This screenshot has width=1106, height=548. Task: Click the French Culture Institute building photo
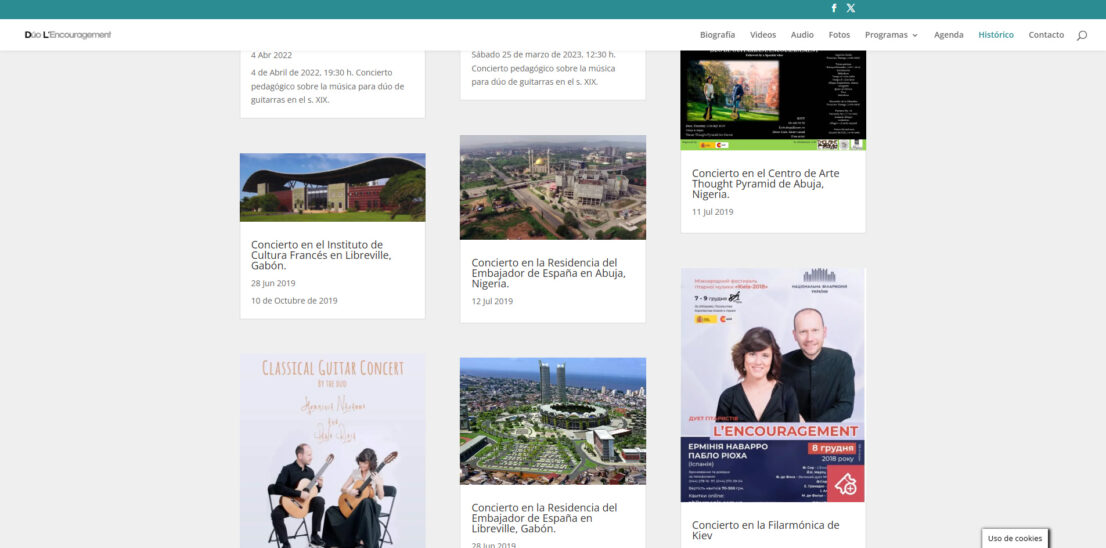[332, 187]
